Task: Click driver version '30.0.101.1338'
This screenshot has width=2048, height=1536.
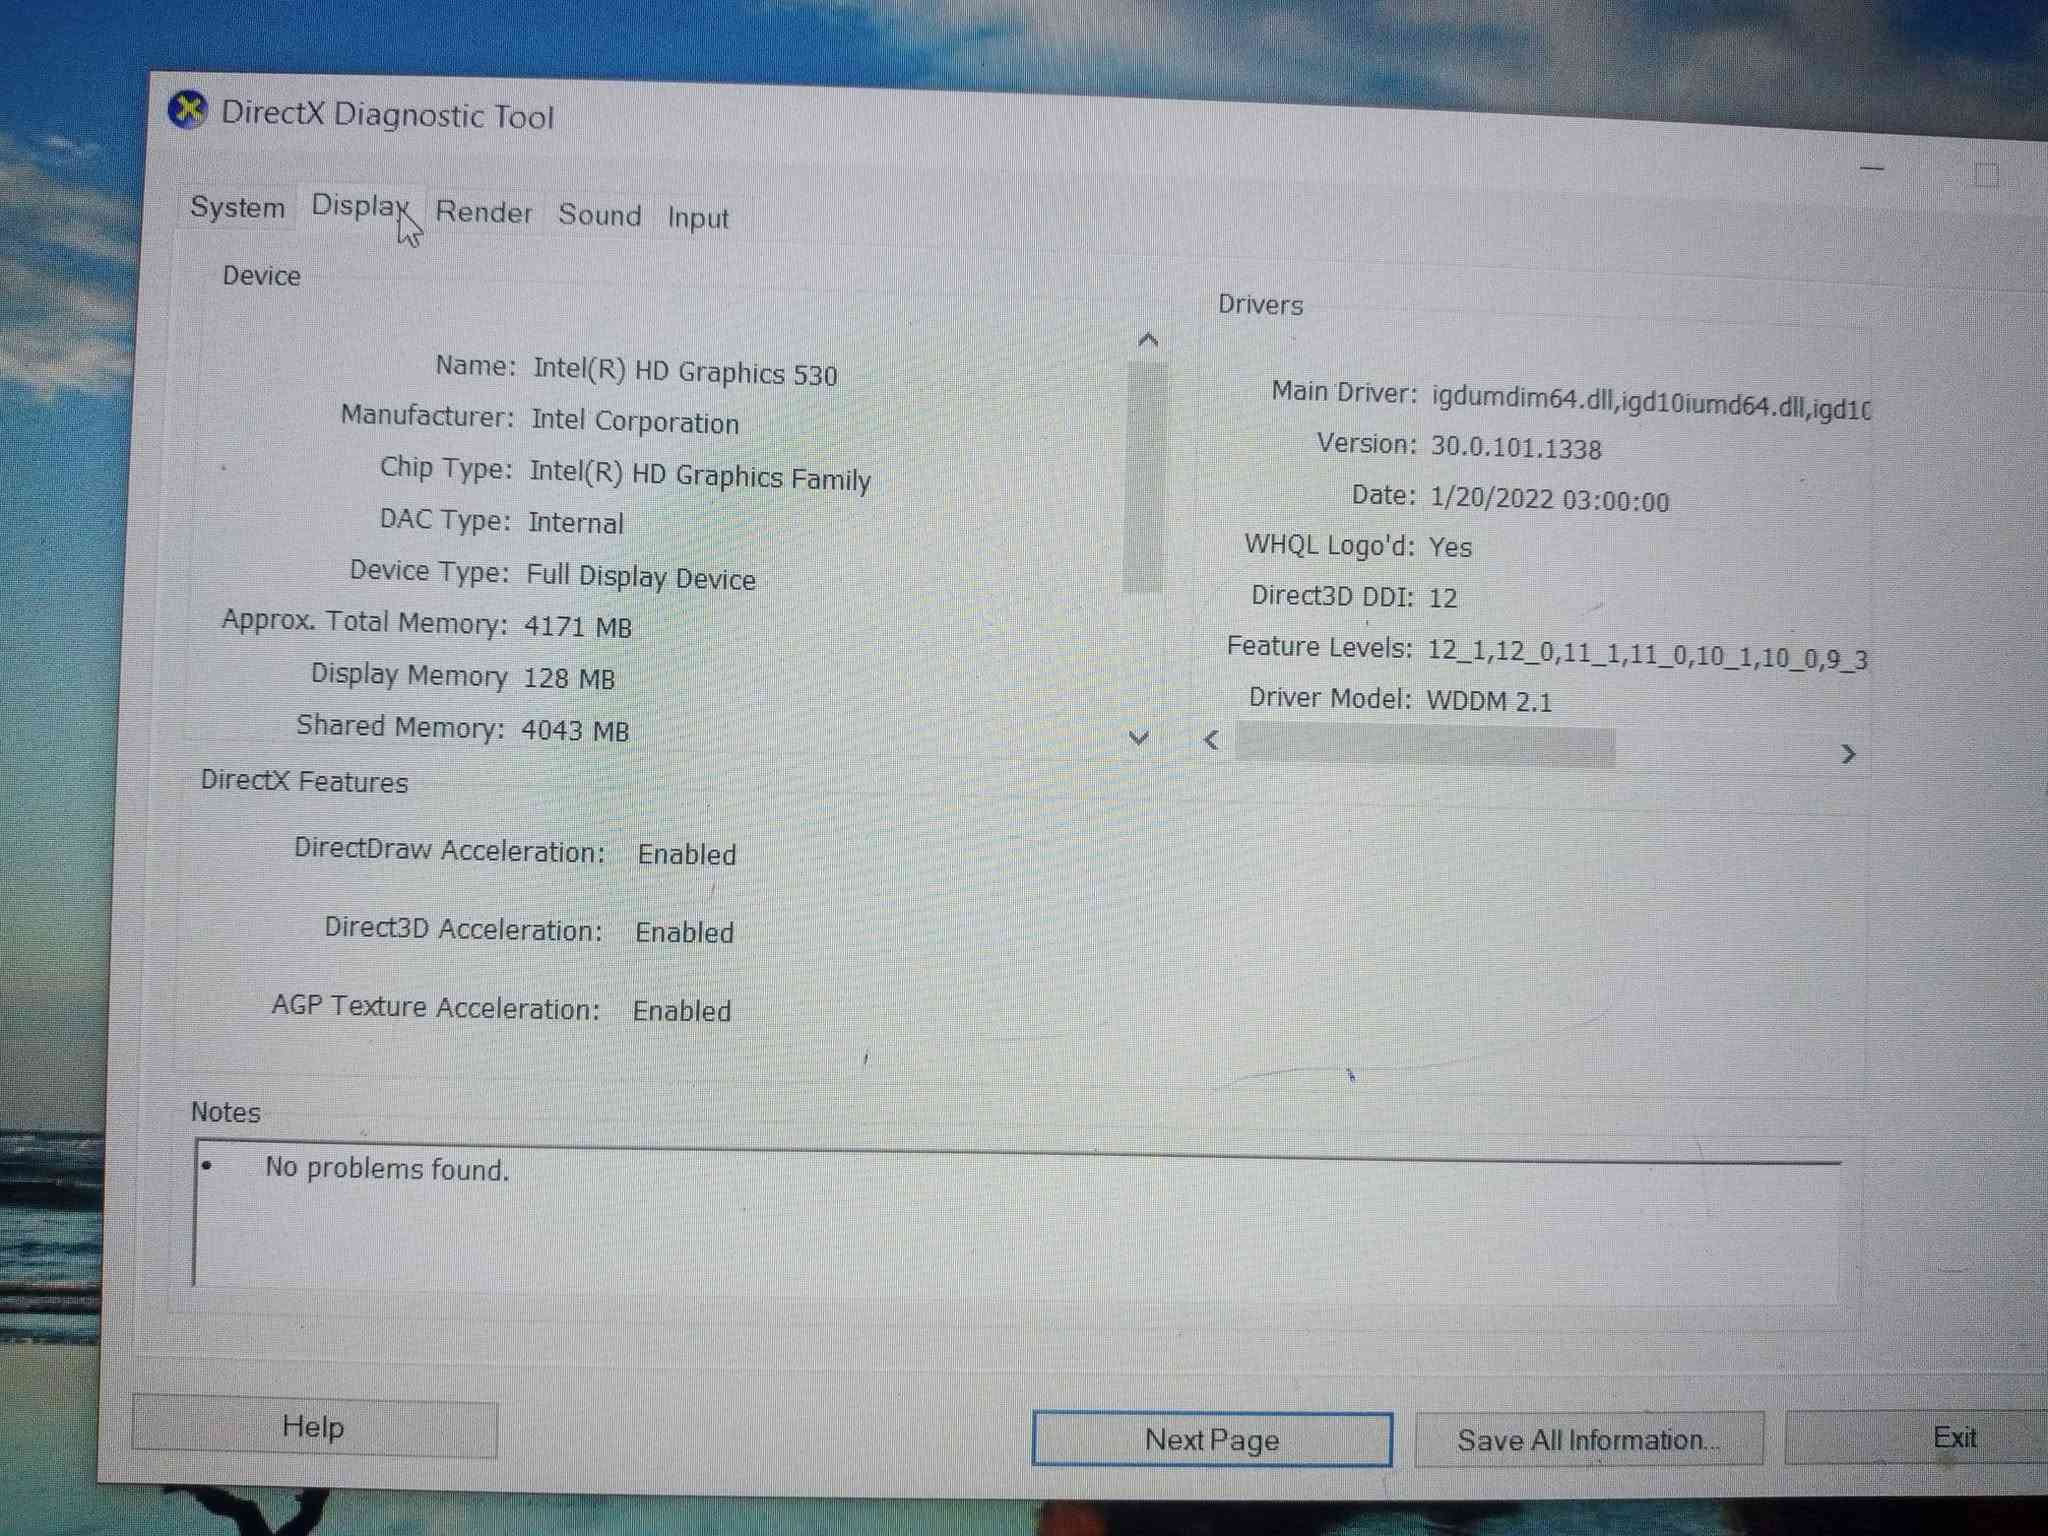Action: click(x=1516, y=447)
